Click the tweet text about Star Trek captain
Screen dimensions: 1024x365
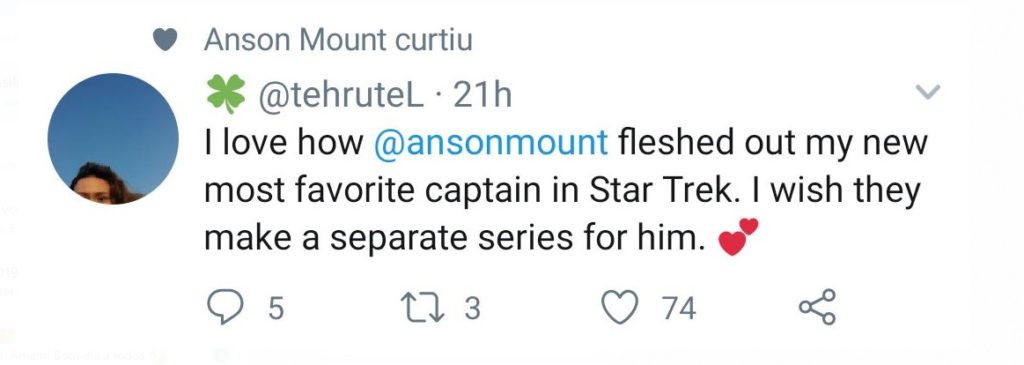566,191
